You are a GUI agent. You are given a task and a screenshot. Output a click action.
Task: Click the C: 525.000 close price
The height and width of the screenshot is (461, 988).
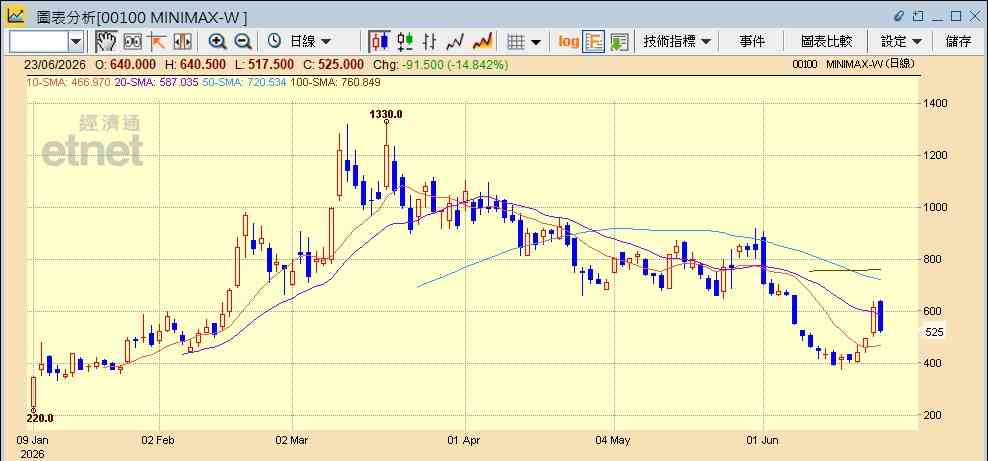pos(333,65)
